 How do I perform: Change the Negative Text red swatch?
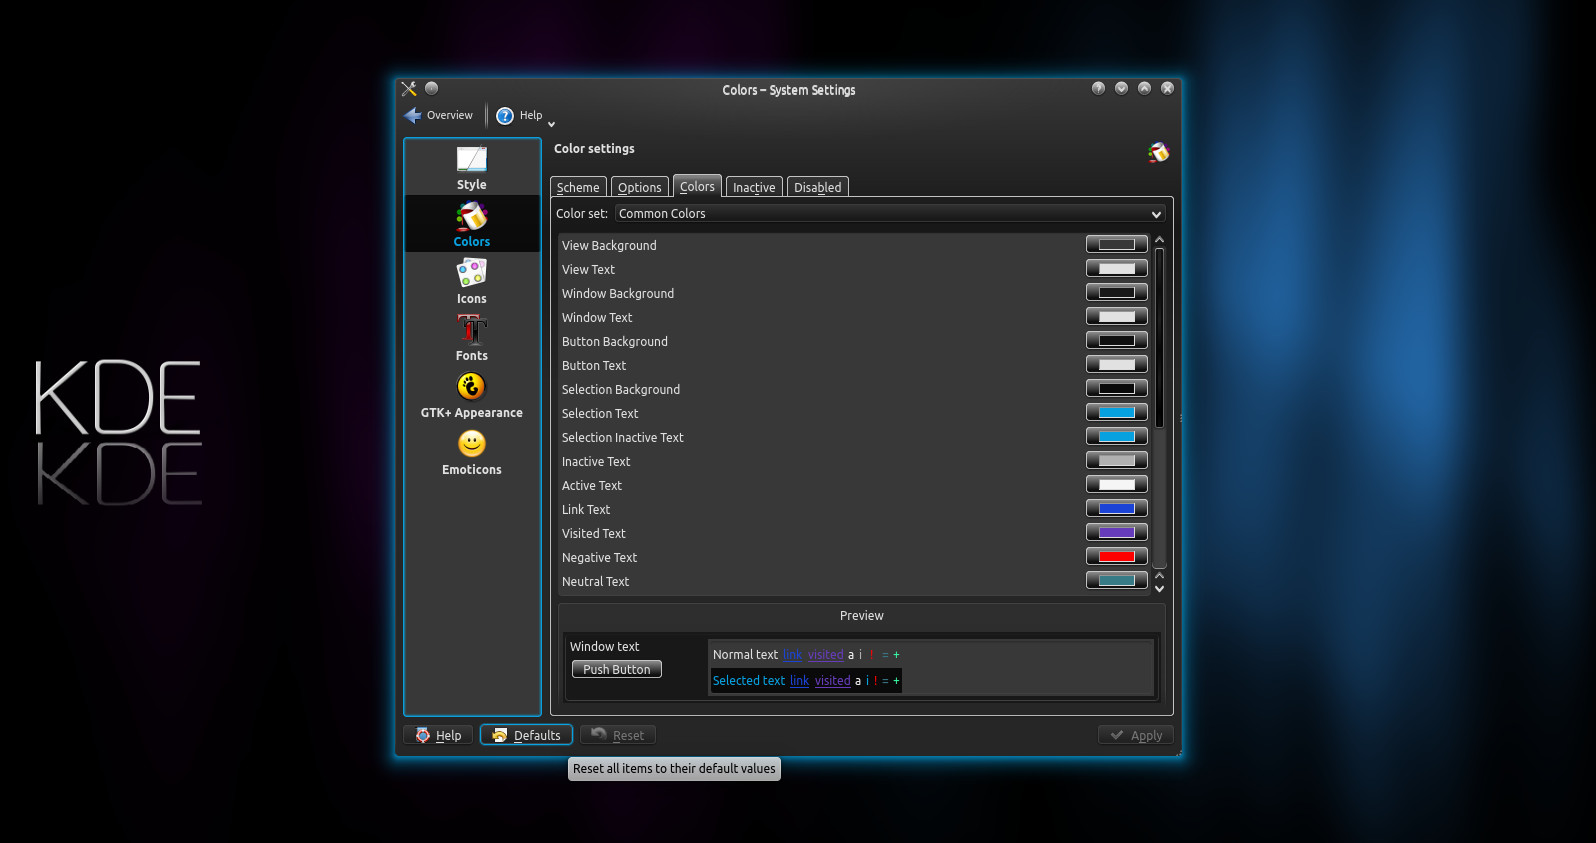point(1116,556)
